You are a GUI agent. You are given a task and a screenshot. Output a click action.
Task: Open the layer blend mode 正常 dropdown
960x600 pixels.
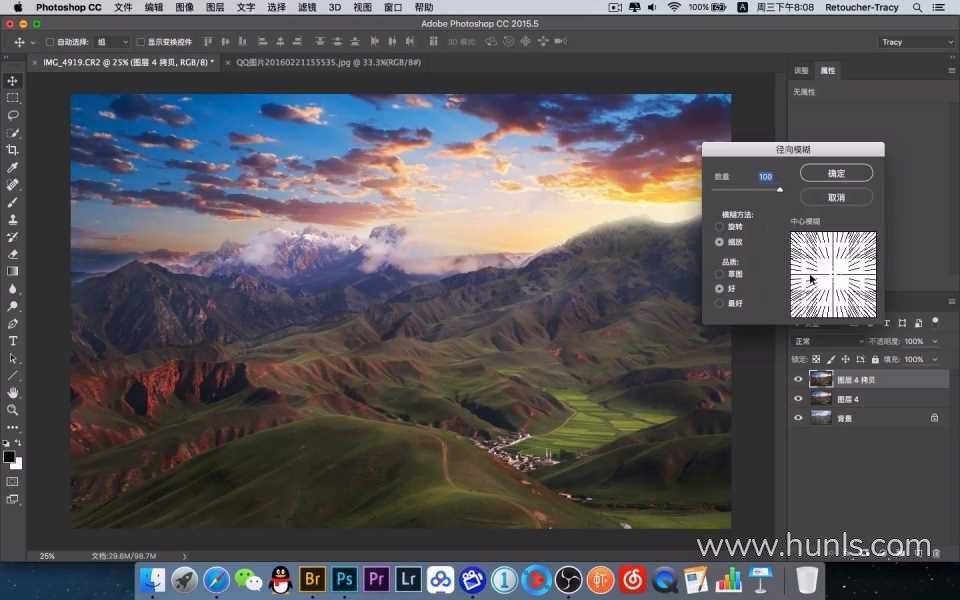(x=828, y=341)
